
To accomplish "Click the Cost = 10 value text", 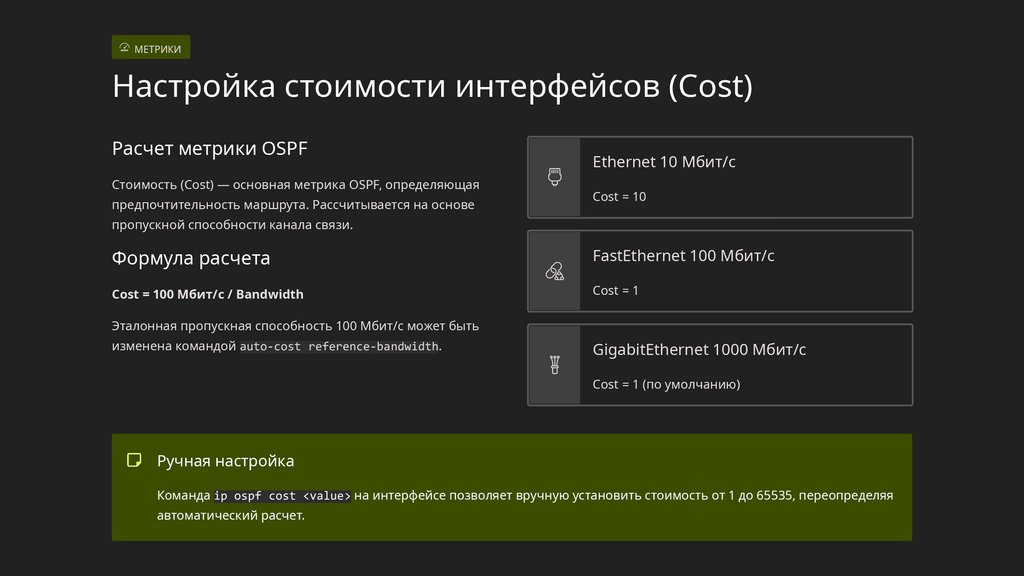I will click(619, 196).
